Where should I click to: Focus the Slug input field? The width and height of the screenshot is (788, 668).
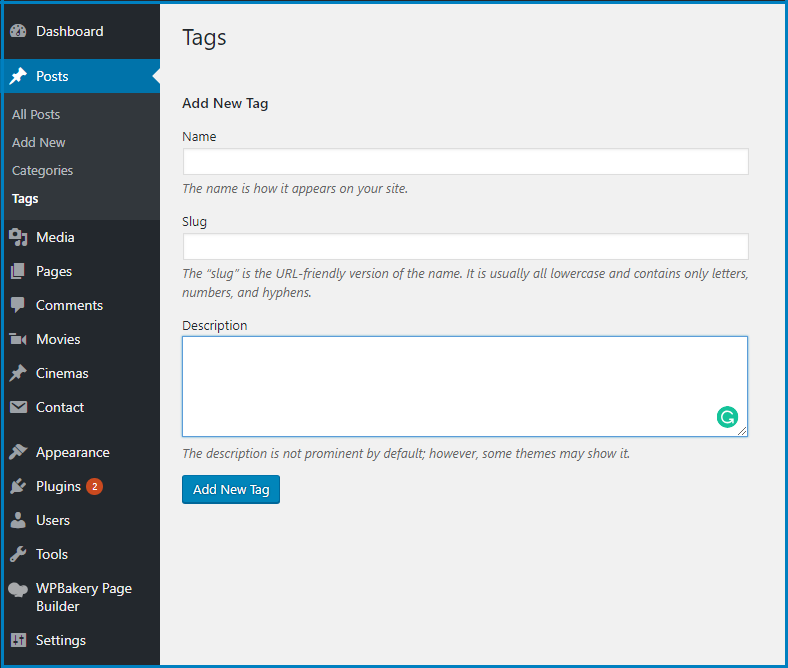tap(465, 247)
